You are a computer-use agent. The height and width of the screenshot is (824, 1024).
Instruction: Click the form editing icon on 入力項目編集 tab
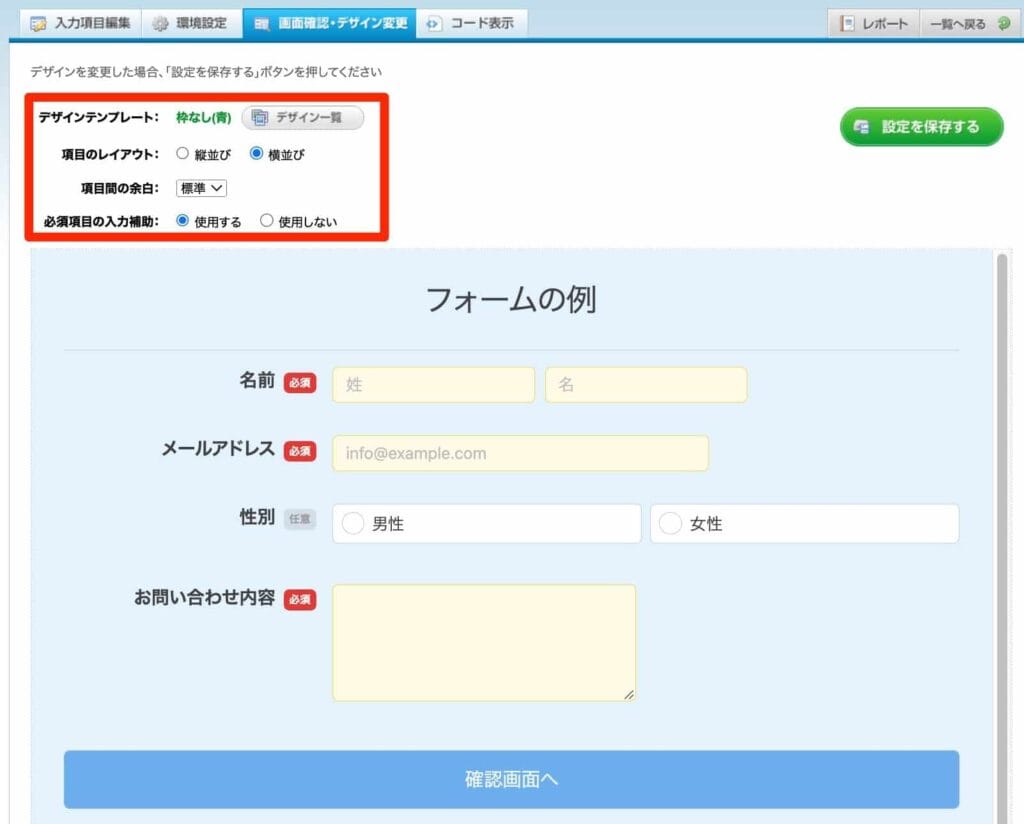point(40,21)
